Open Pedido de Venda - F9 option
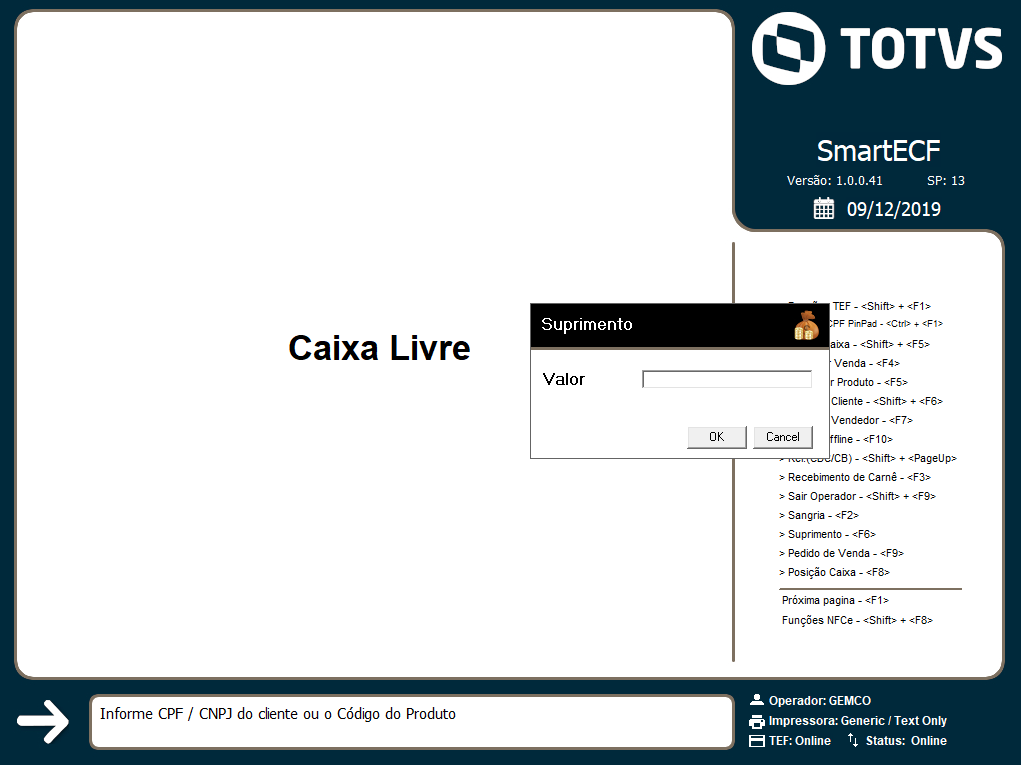The height and width of the screenshot is (765, 1021). click(842, 553)
